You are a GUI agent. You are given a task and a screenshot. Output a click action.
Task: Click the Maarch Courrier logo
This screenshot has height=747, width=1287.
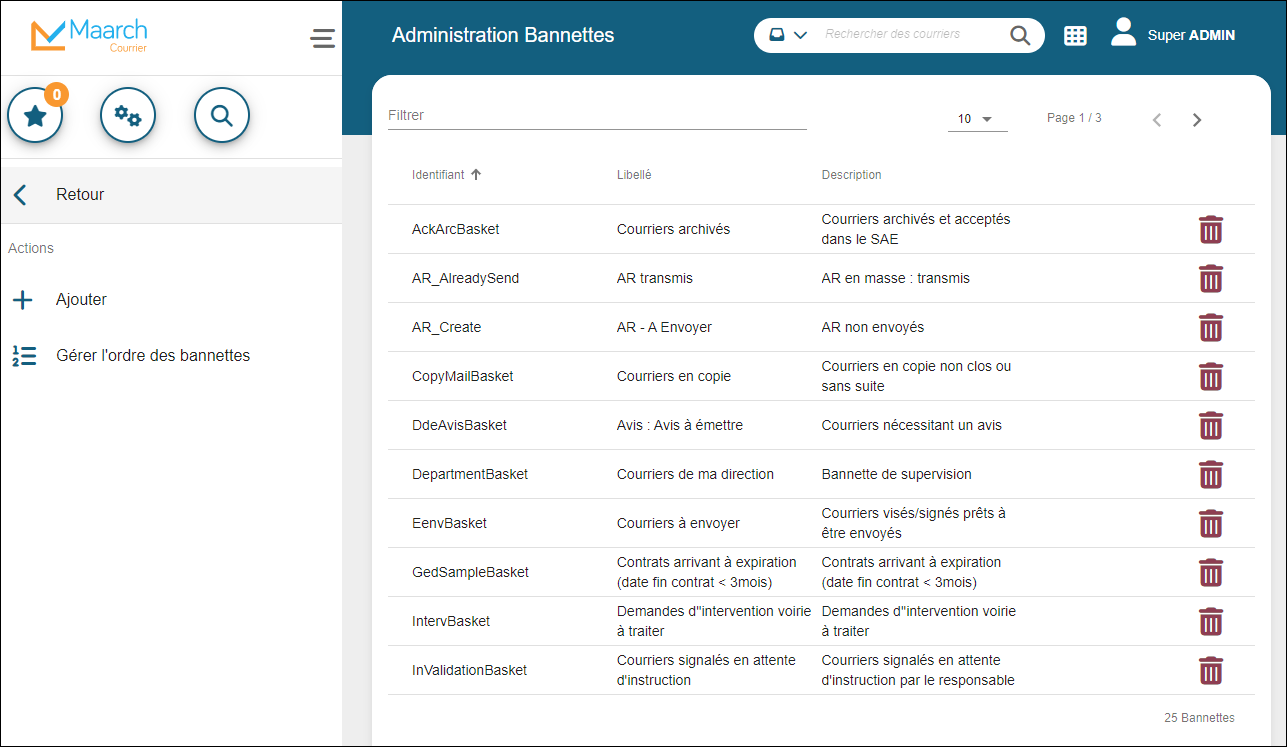(89, 36)
